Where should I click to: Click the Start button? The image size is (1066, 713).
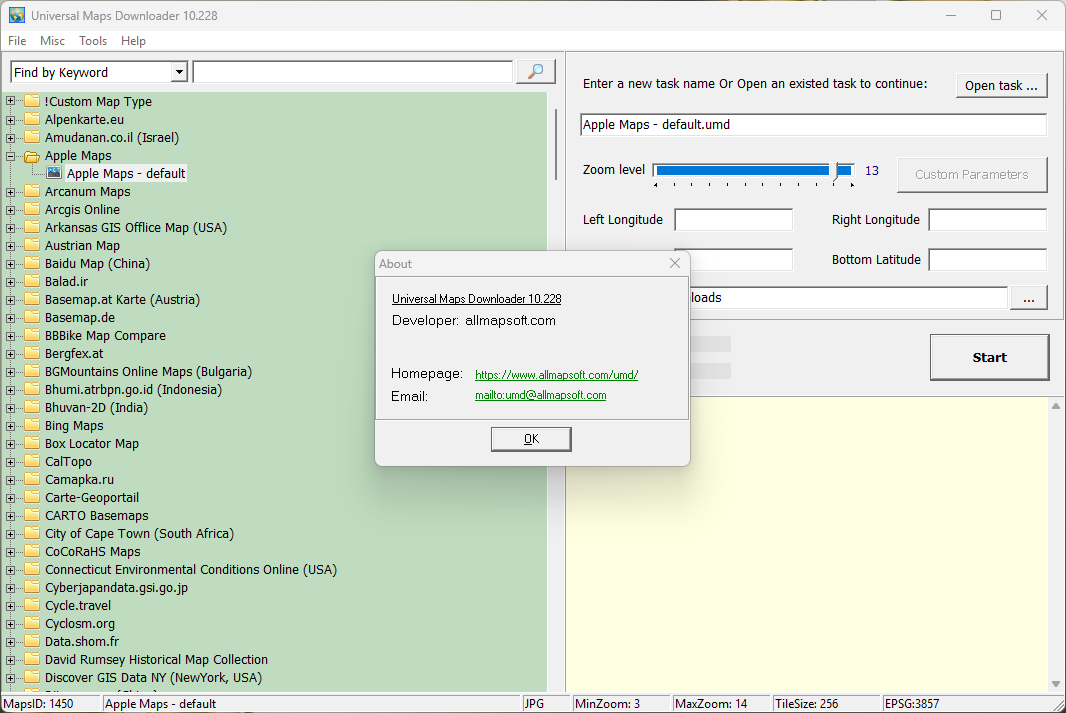989,358
